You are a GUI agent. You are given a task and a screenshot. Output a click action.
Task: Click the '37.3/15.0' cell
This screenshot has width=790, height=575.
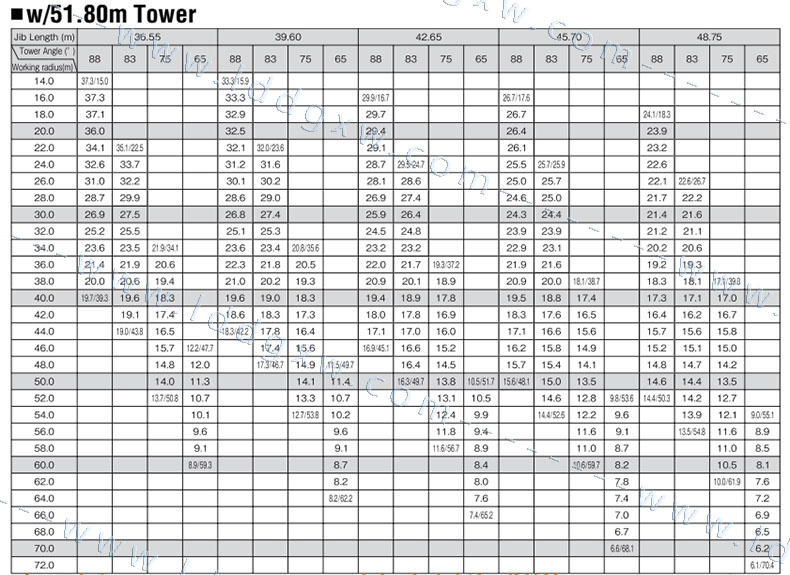coord(95,81)
